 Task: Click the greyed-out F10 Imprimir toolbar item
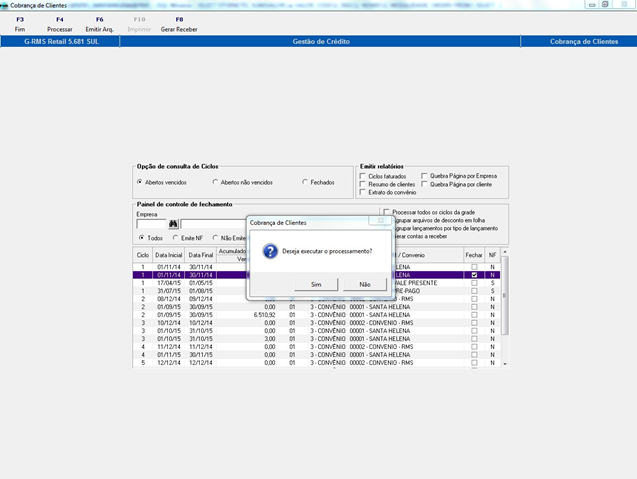139,24
